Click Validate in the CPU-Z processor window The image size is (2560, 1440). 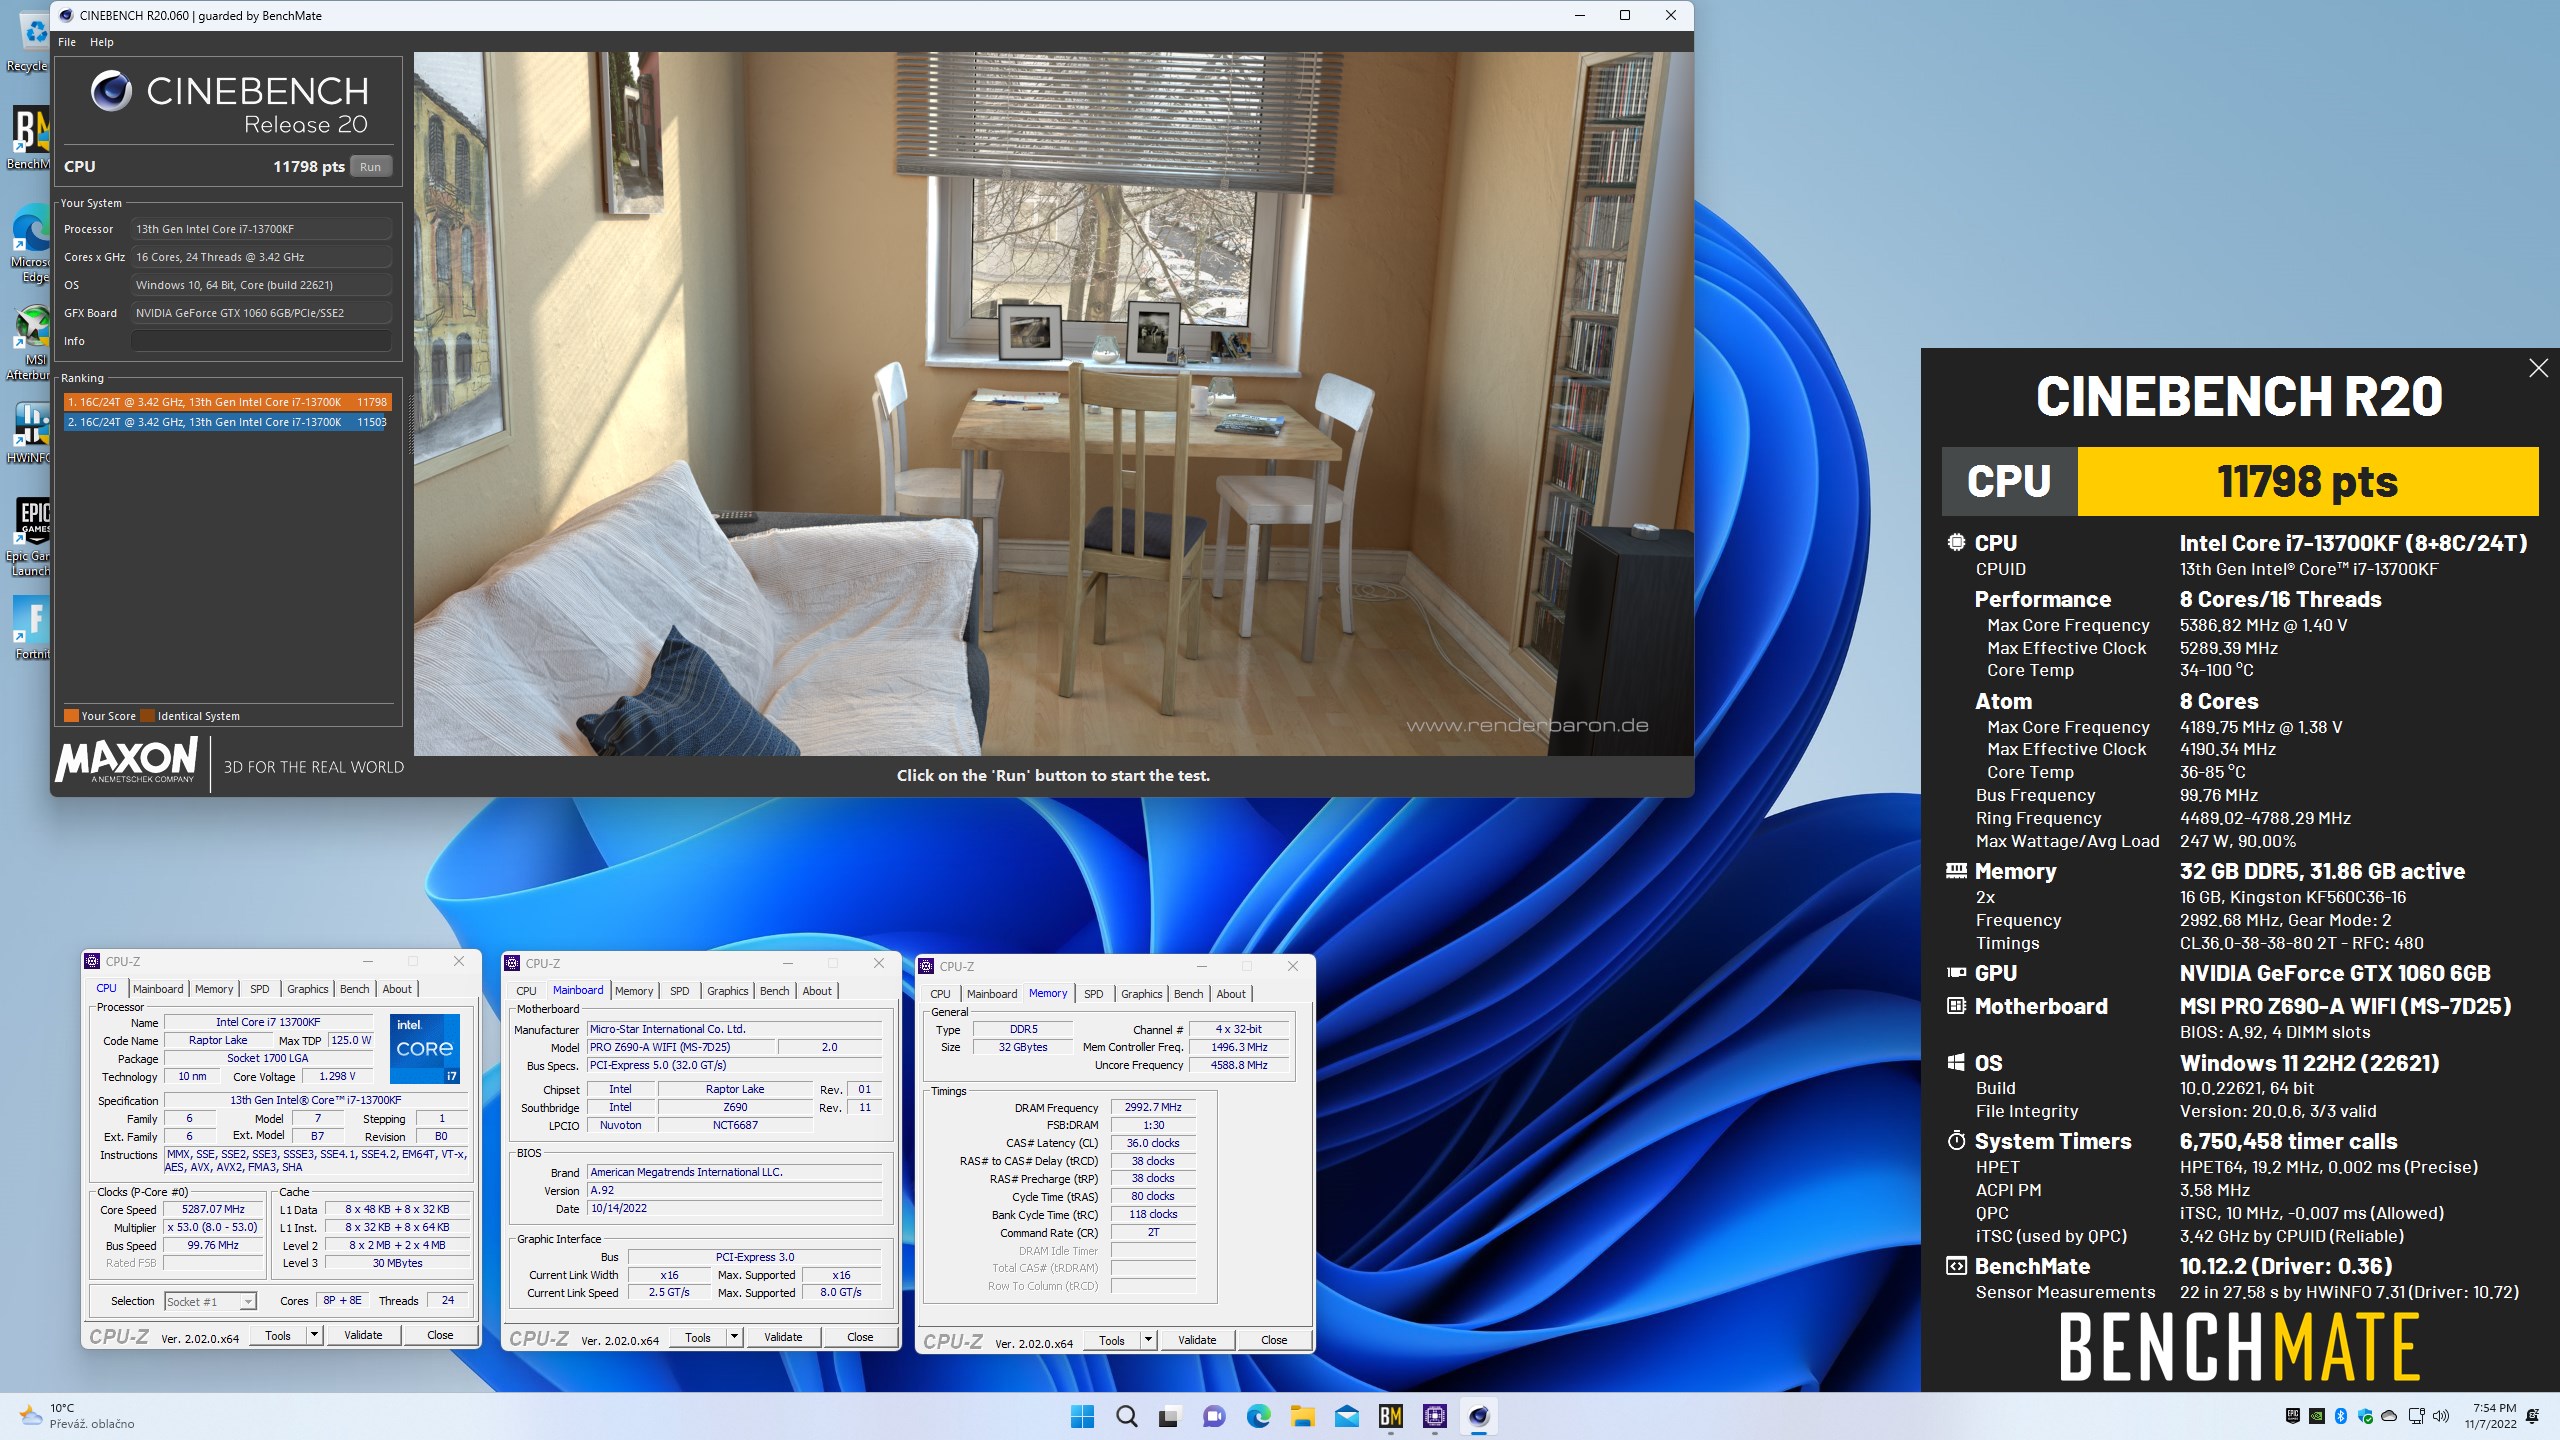coord(363,1335)
